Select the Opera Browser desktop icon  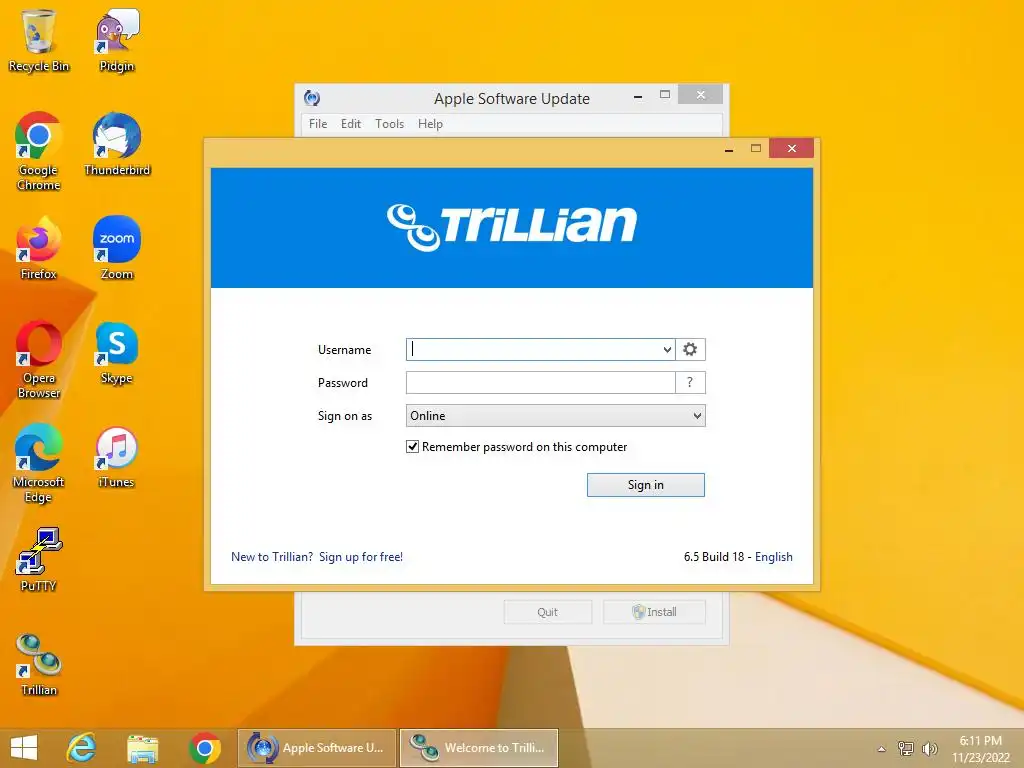(39, 359)
